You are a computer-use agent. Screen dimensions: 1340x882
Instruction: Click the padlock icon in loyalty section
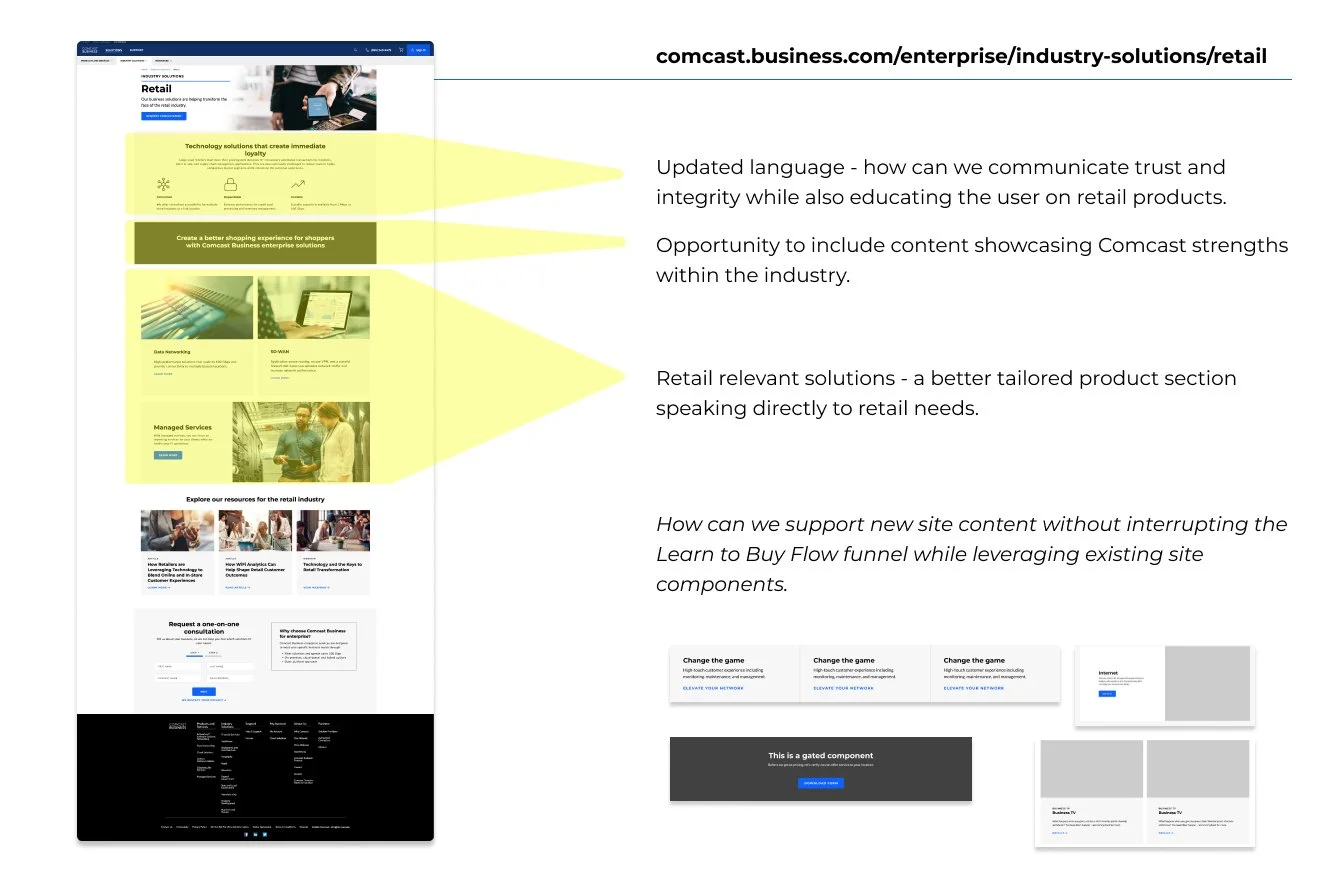231,184
